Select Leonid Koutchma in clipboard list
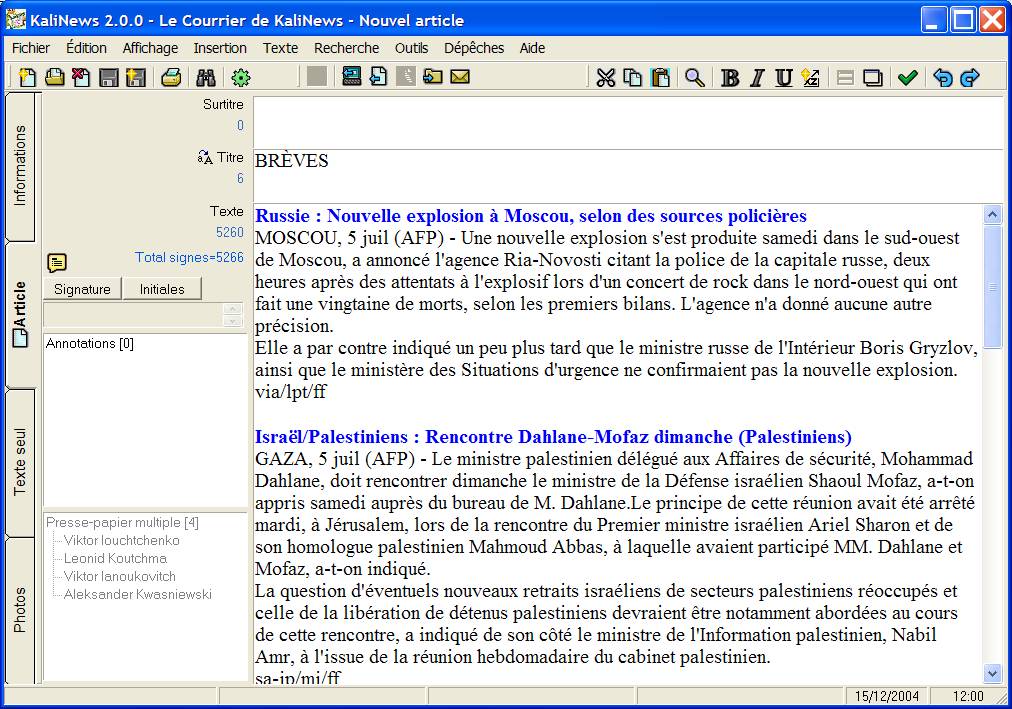The image size is (1012, 709). click(115, 558)
